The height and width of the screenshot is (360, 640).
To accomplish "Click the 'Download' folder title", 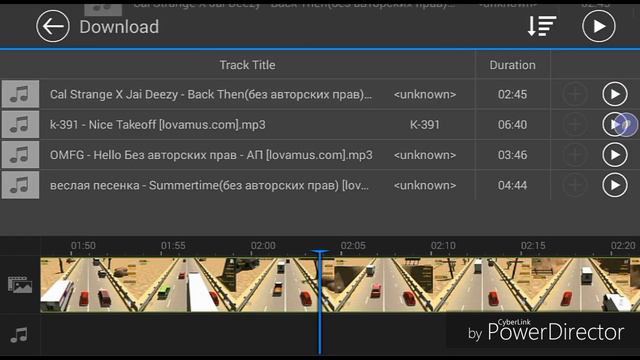I will point(119,27).
